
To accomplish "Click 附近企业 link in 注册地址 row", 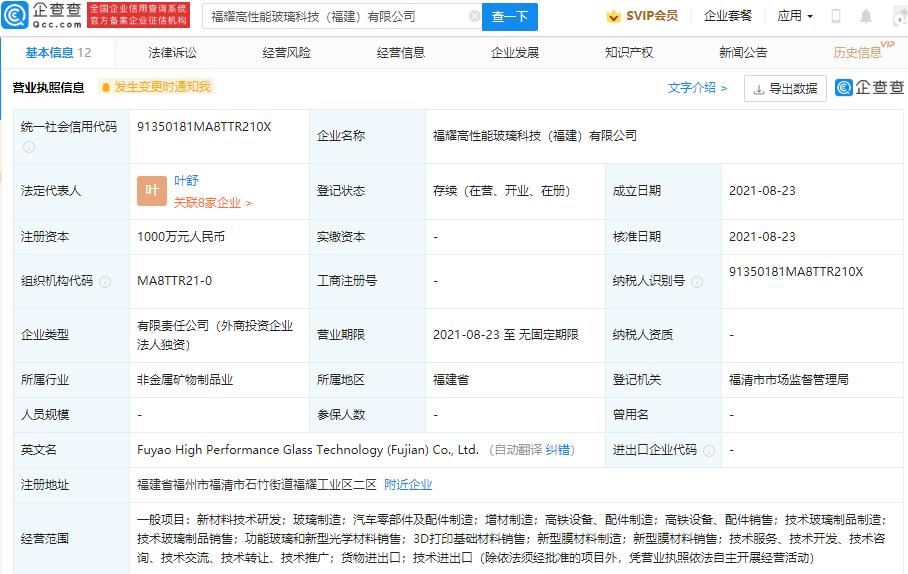I will (x=408, y=485).
